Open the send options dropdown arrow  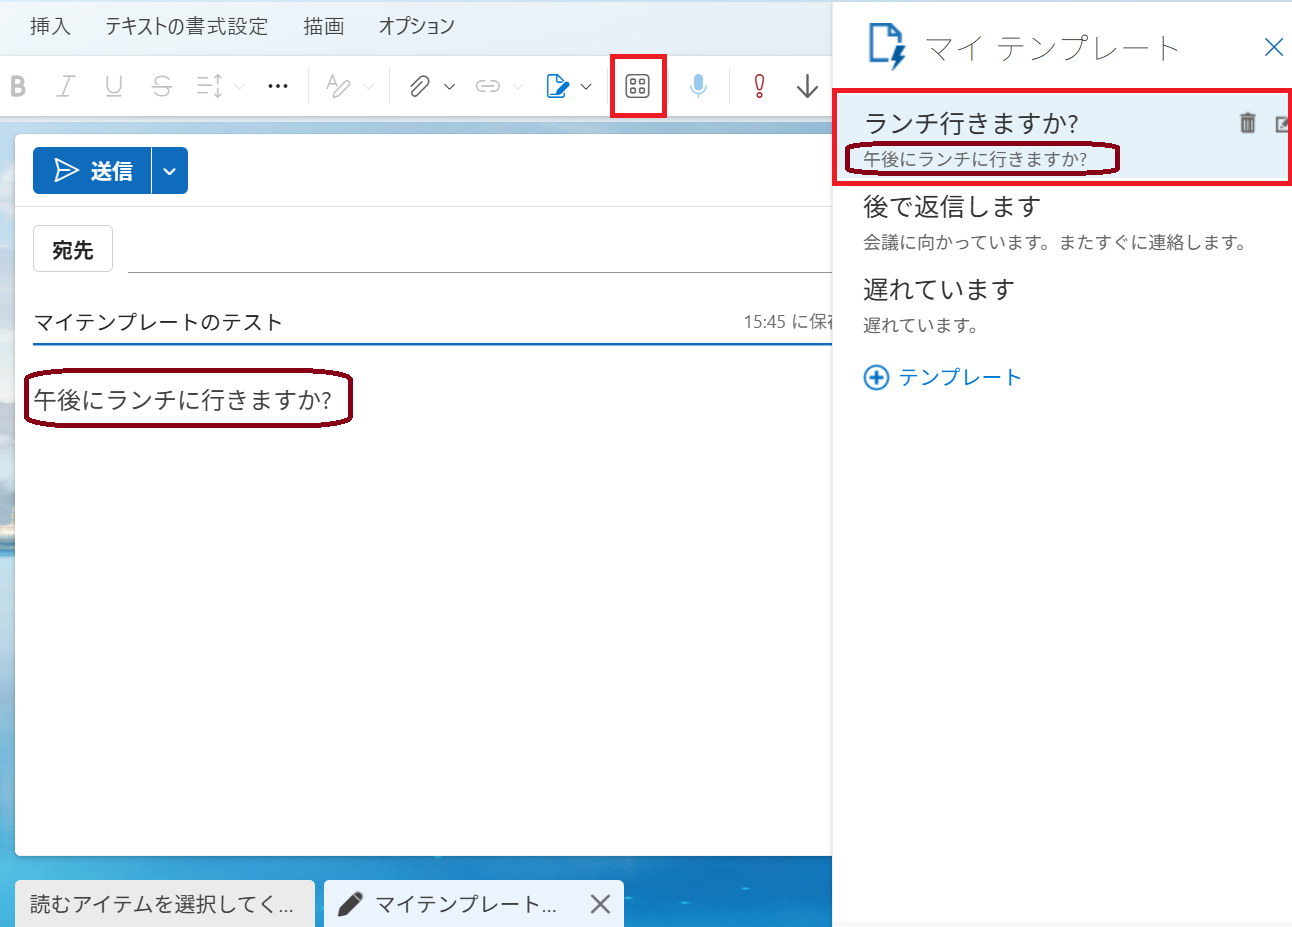170,171
